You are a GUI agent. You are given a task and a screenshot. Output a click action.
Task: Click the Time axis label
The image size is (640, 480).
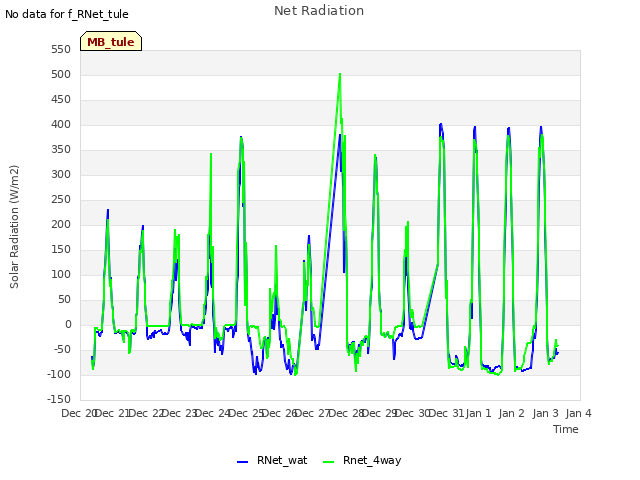pos(566,429)
